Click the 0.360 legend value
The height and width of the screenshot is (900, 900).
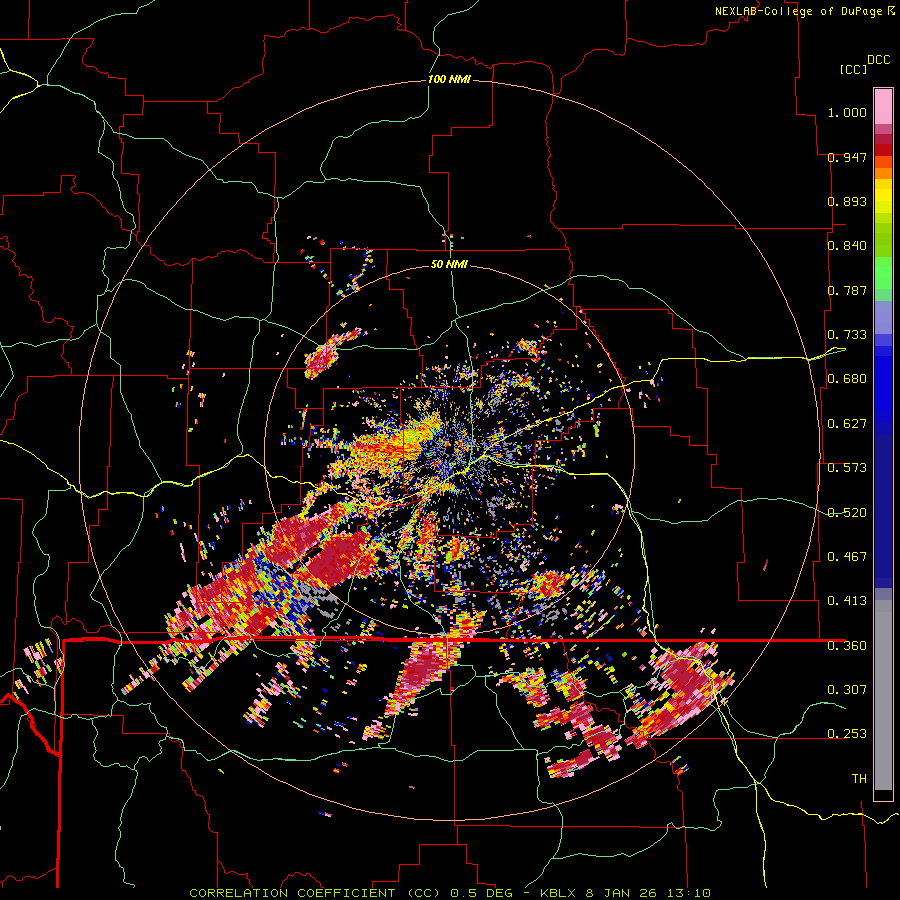[847, 646]
